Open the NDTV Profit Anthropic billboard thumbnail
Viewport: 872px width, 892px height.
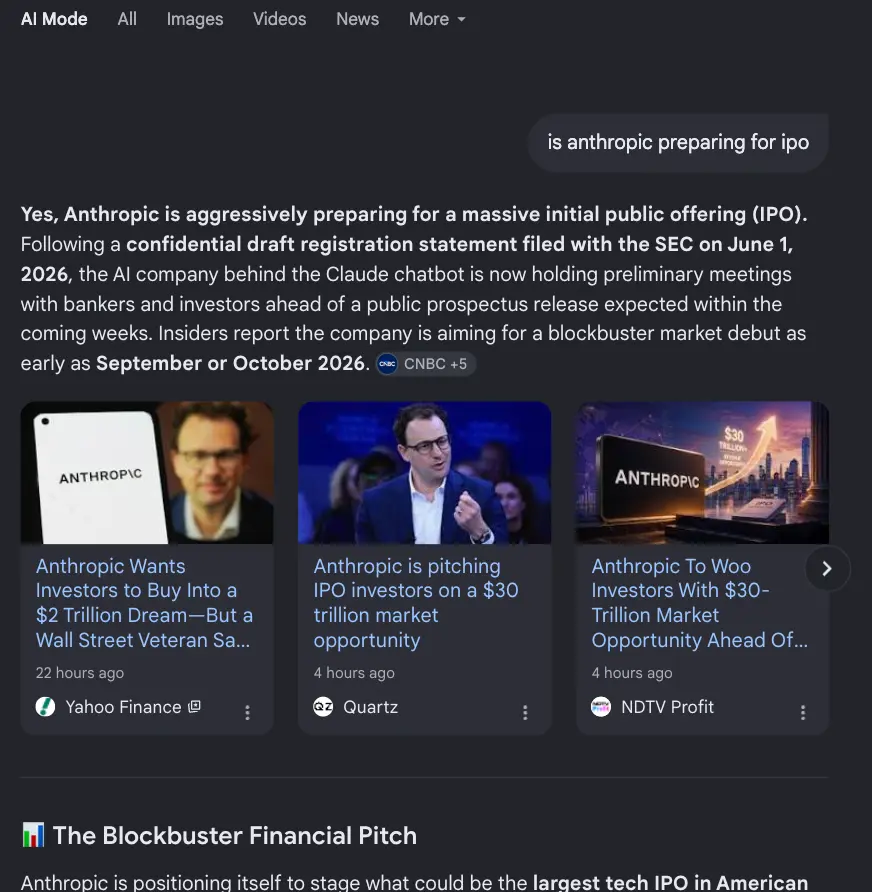[x=702, y=473]
